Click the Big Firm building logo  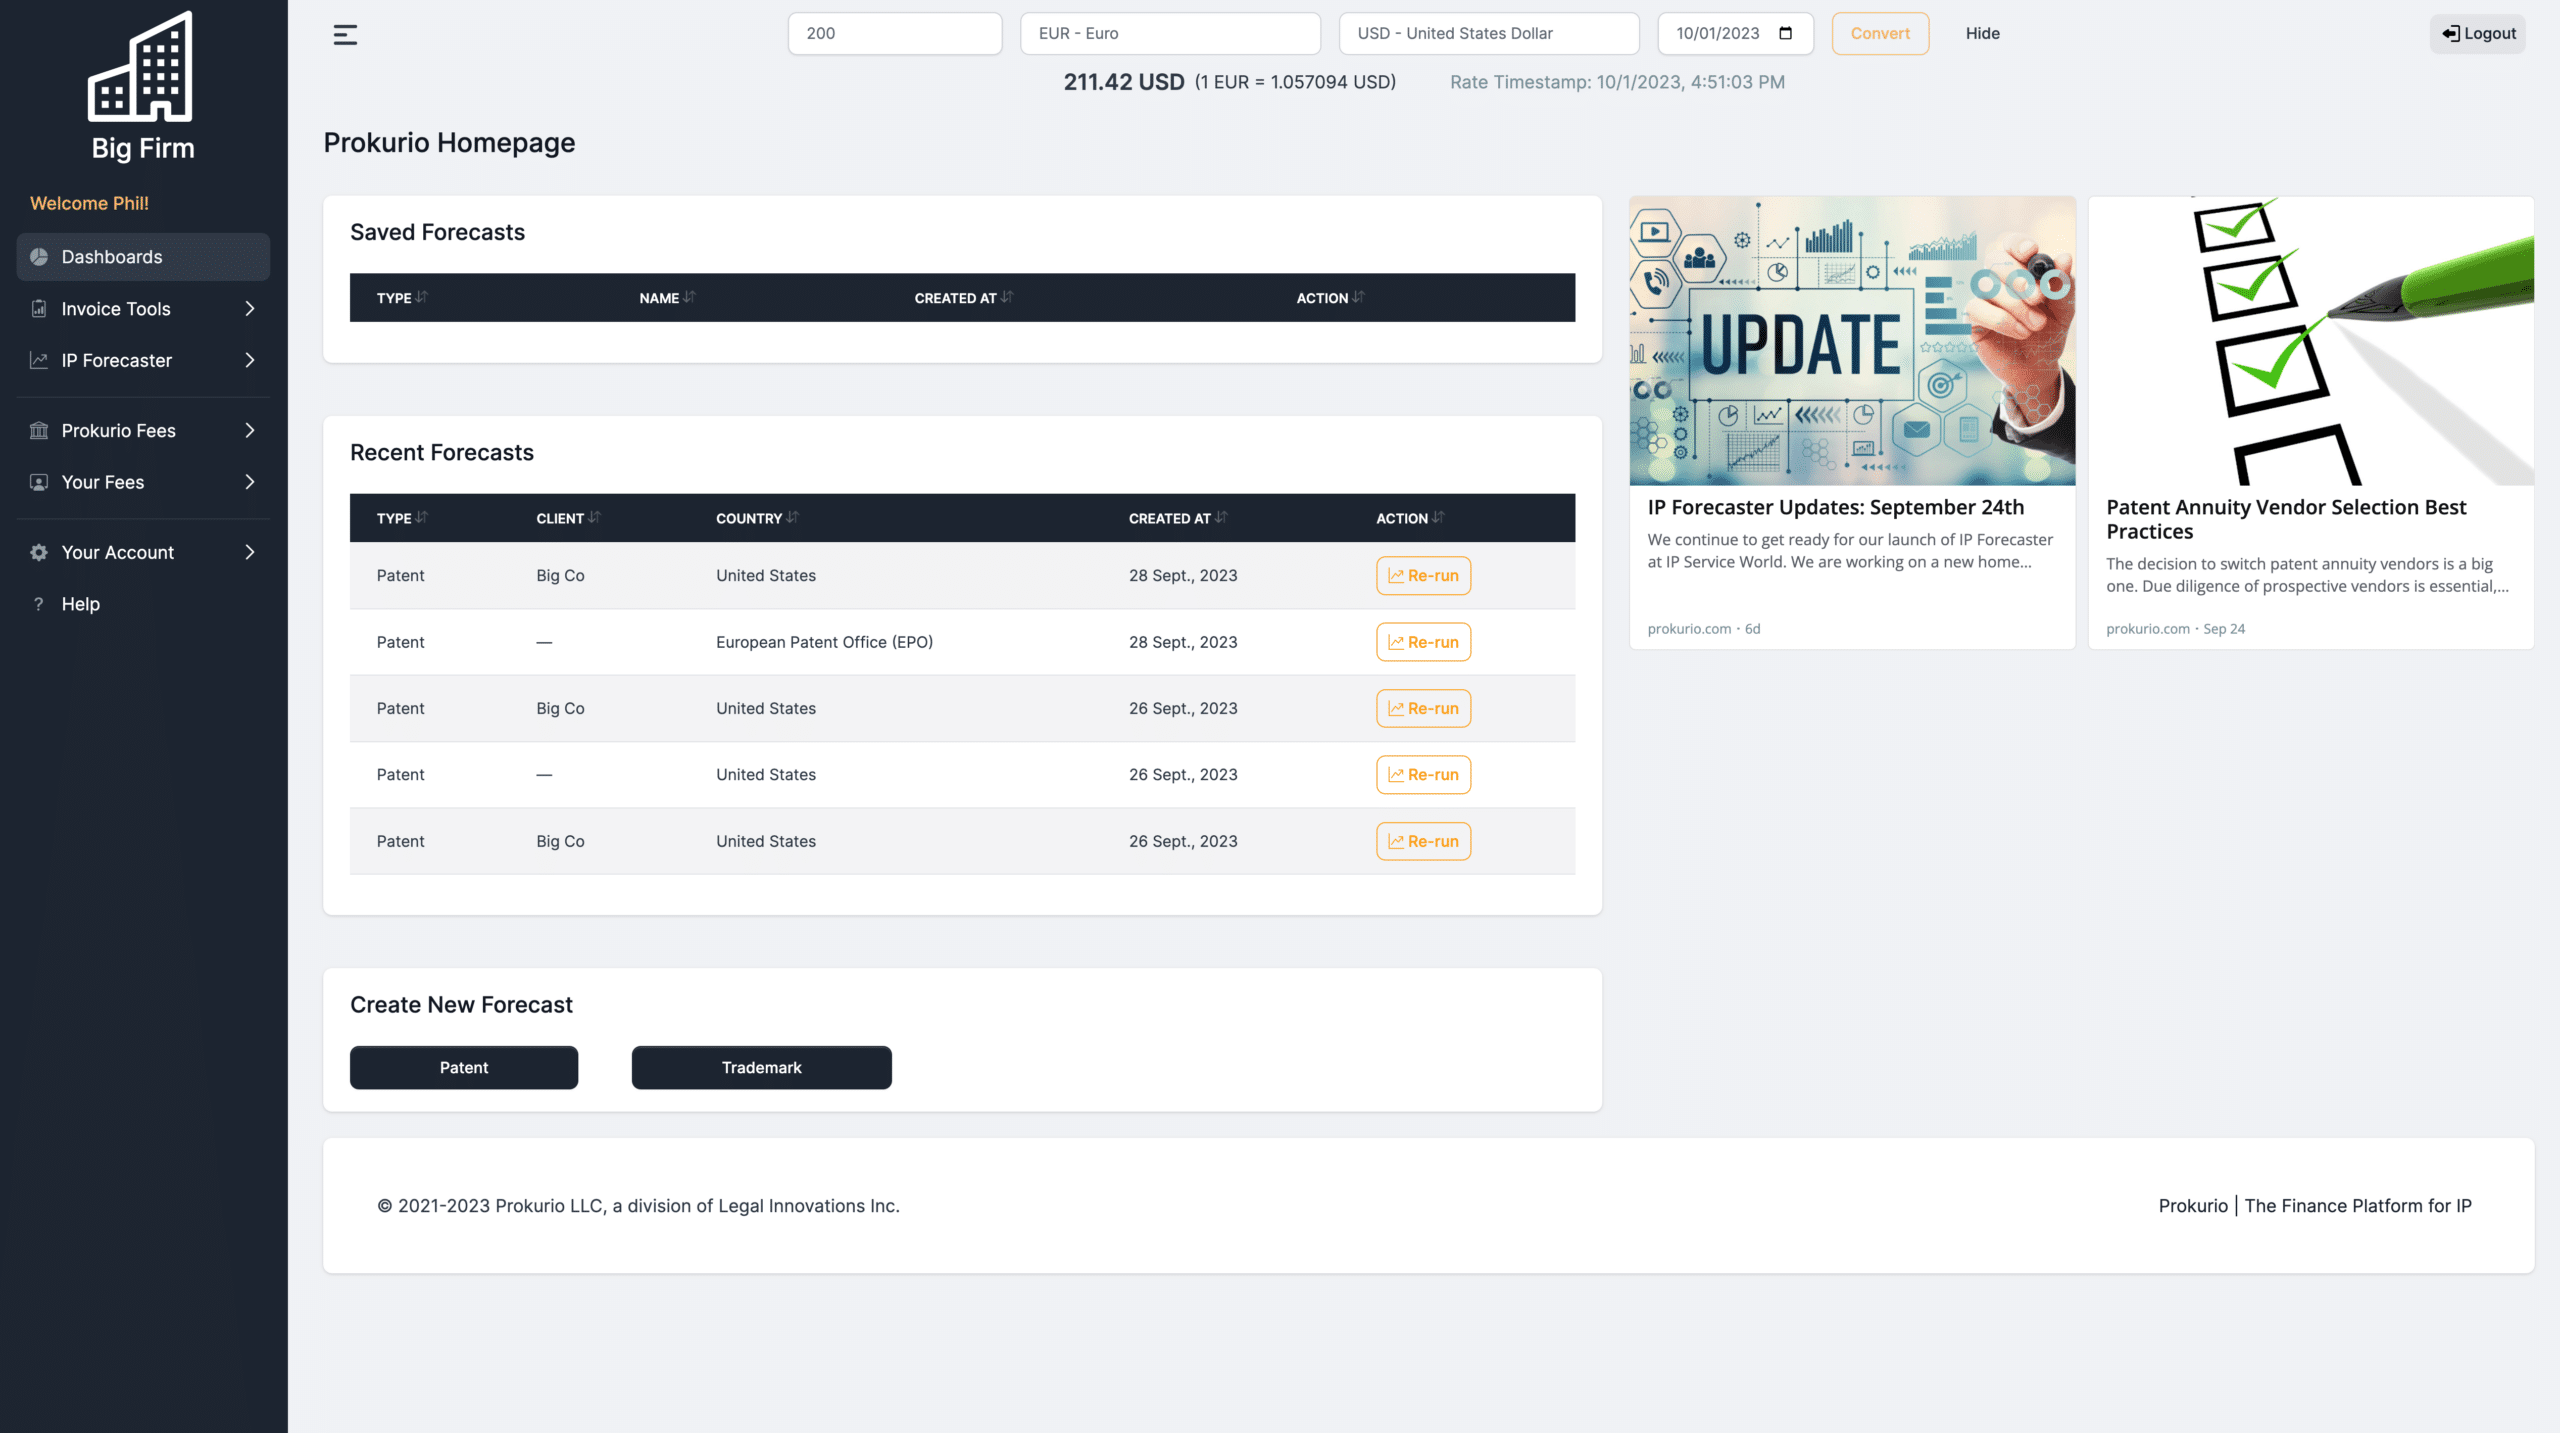click(141, 66)
